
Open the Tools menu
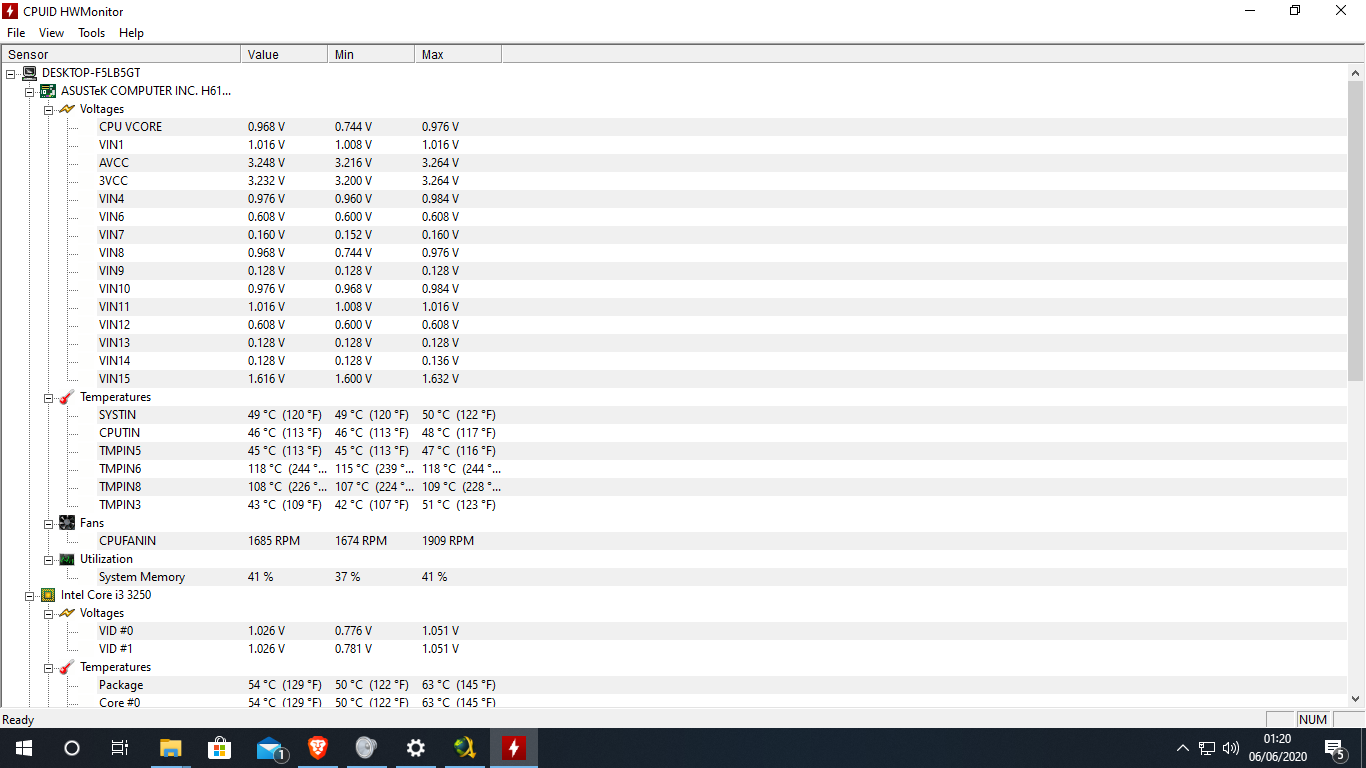(92, 33)
